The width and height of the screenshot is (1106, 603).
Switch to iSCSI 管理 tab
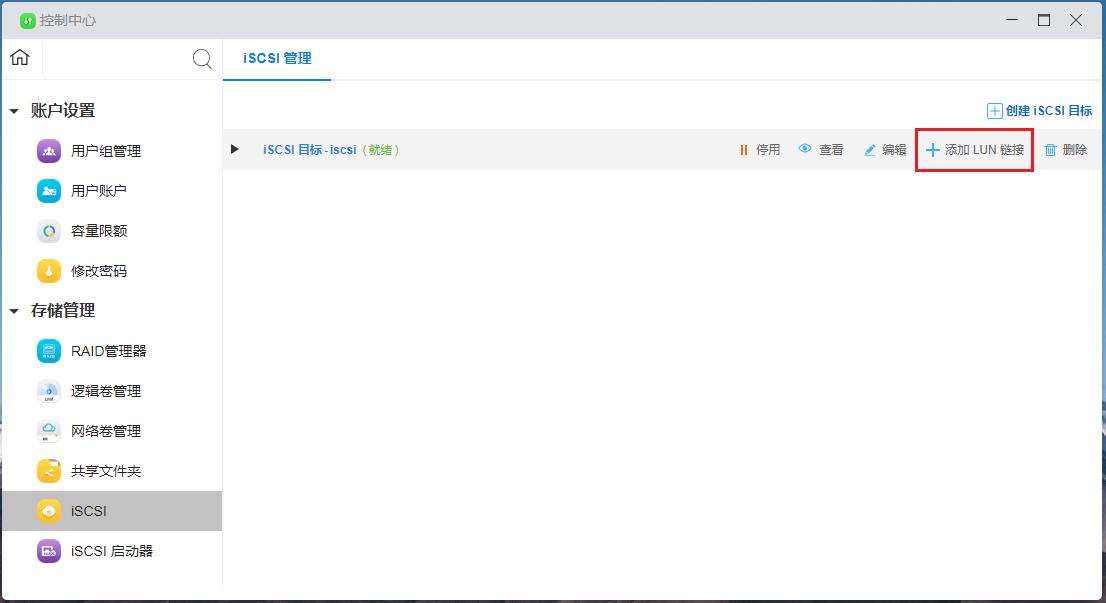277,58
